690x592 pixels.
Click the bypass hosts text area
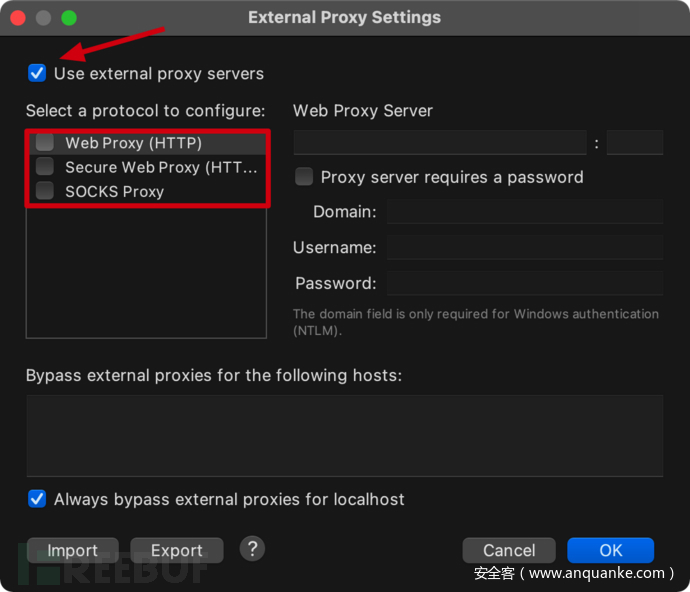coord(344,435)
